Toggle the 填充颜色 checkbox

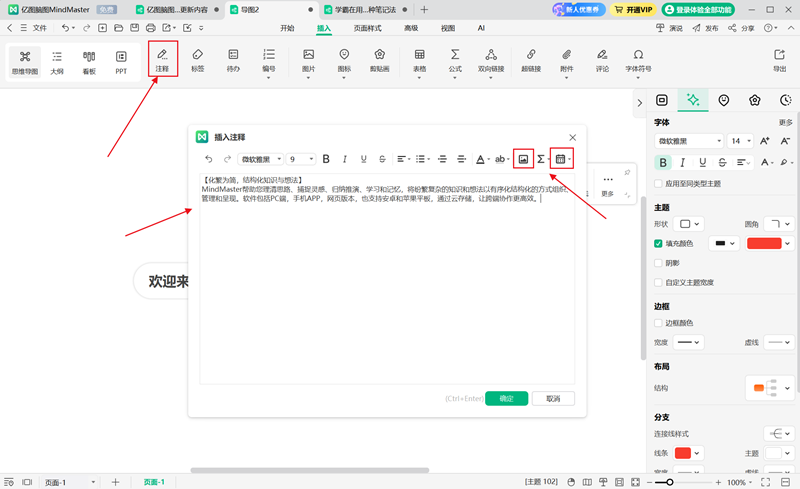tap(658, 243)
